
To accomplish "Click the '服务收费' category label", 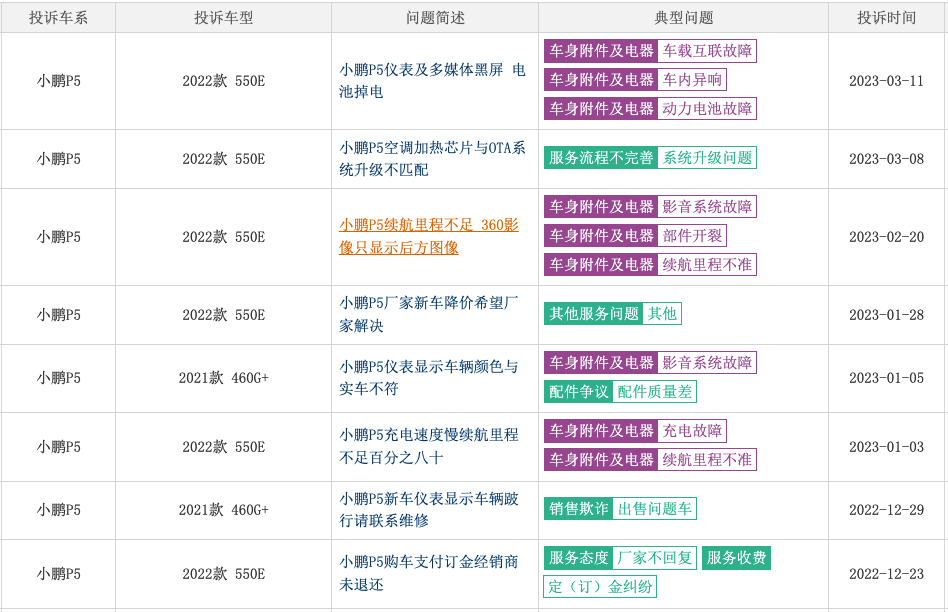I will (736, 558).
